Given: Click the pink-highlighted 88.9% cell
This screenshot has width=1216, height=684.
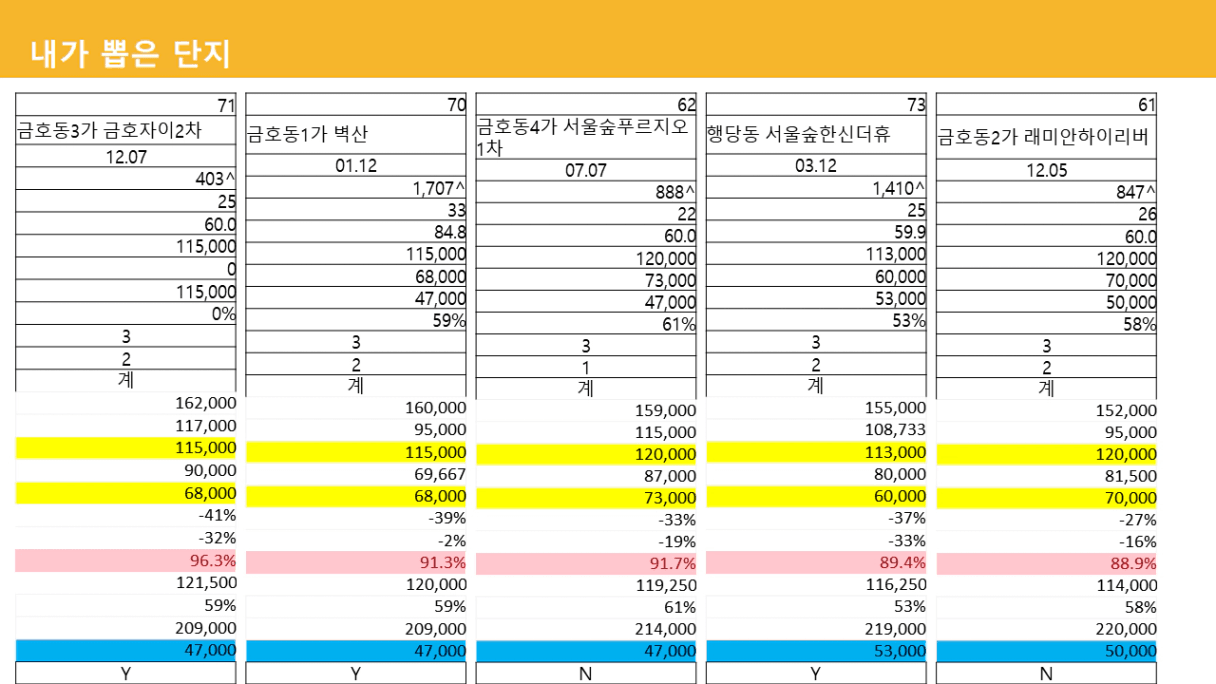Looking at the screenshot, I should 1046,564.
